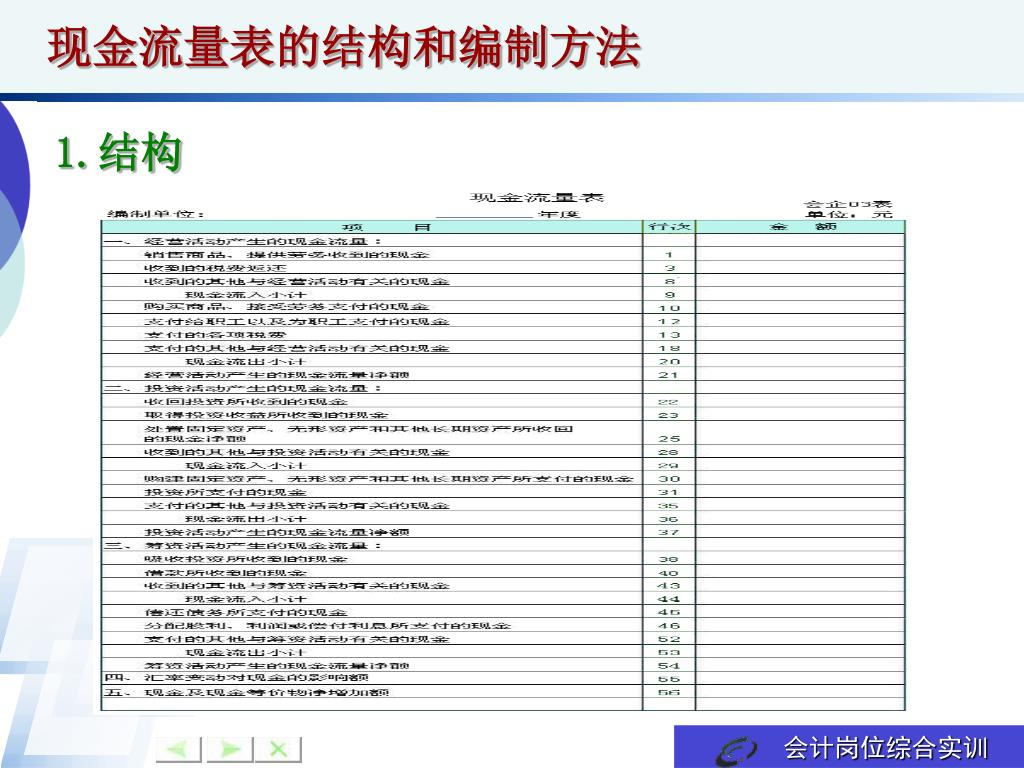1024x768 pixels.
Task: Select row 支付的其他与经营活动有关的现金
Action: [x=503, y=348]
